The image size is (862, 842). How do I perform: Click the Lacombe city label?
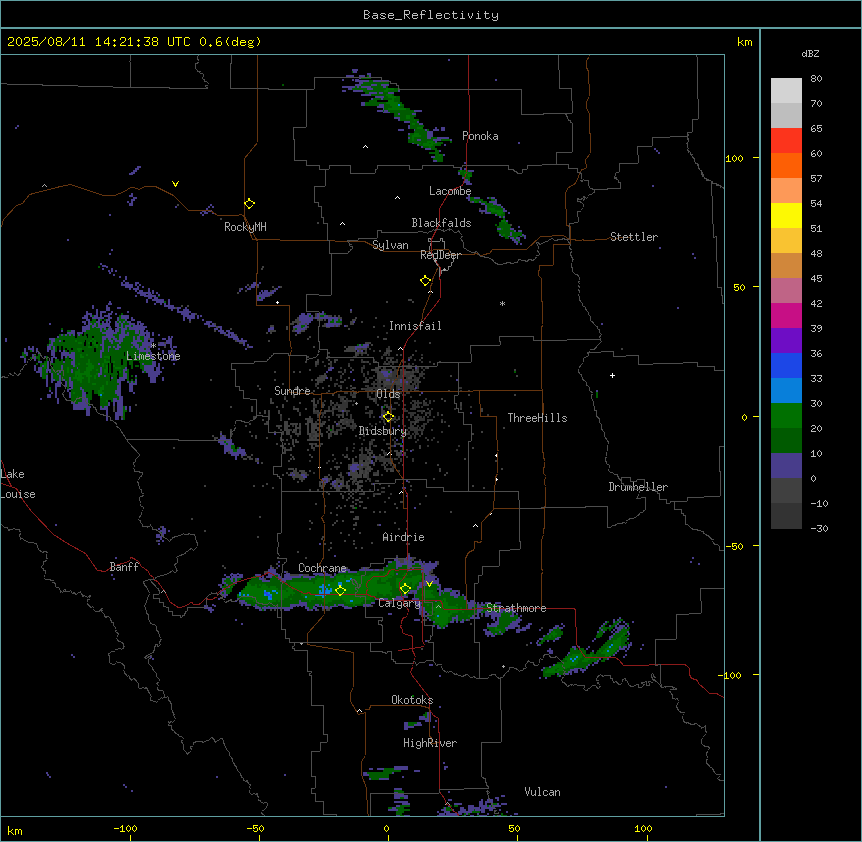450,191
